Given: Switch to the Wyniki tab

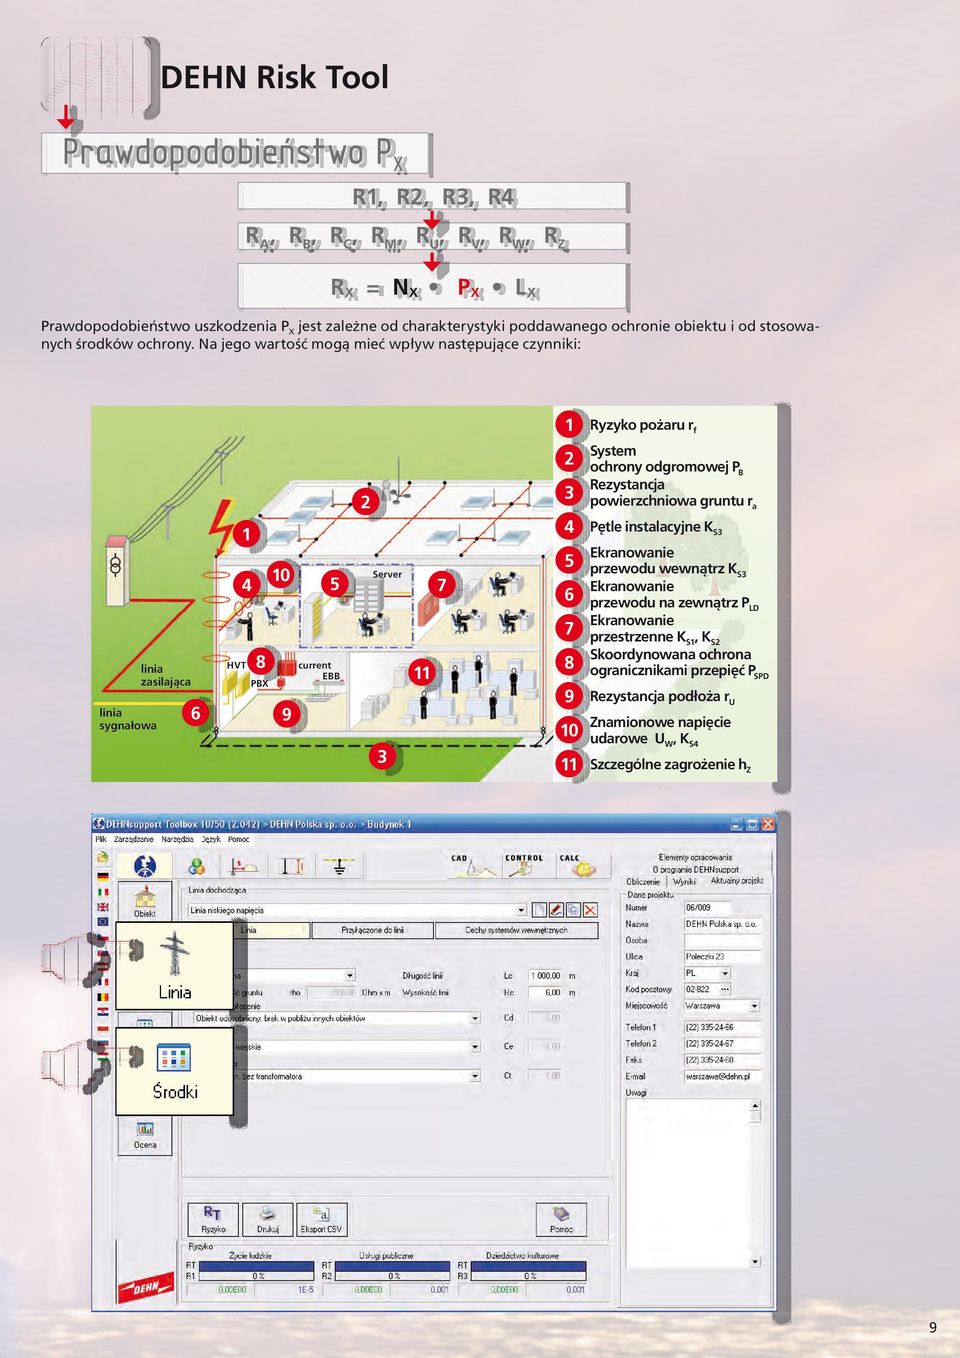Looking at the screenshot, I should pyautogui.click(x=685, y=882).
